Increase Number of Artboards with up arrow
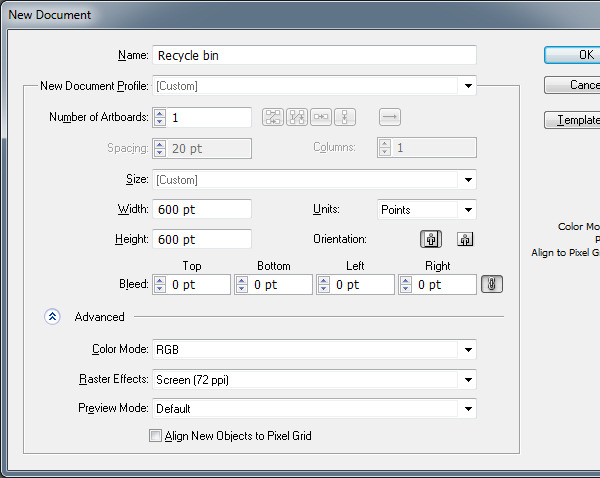Viewport: 600px width, 478px height. [x=160, y=113]
